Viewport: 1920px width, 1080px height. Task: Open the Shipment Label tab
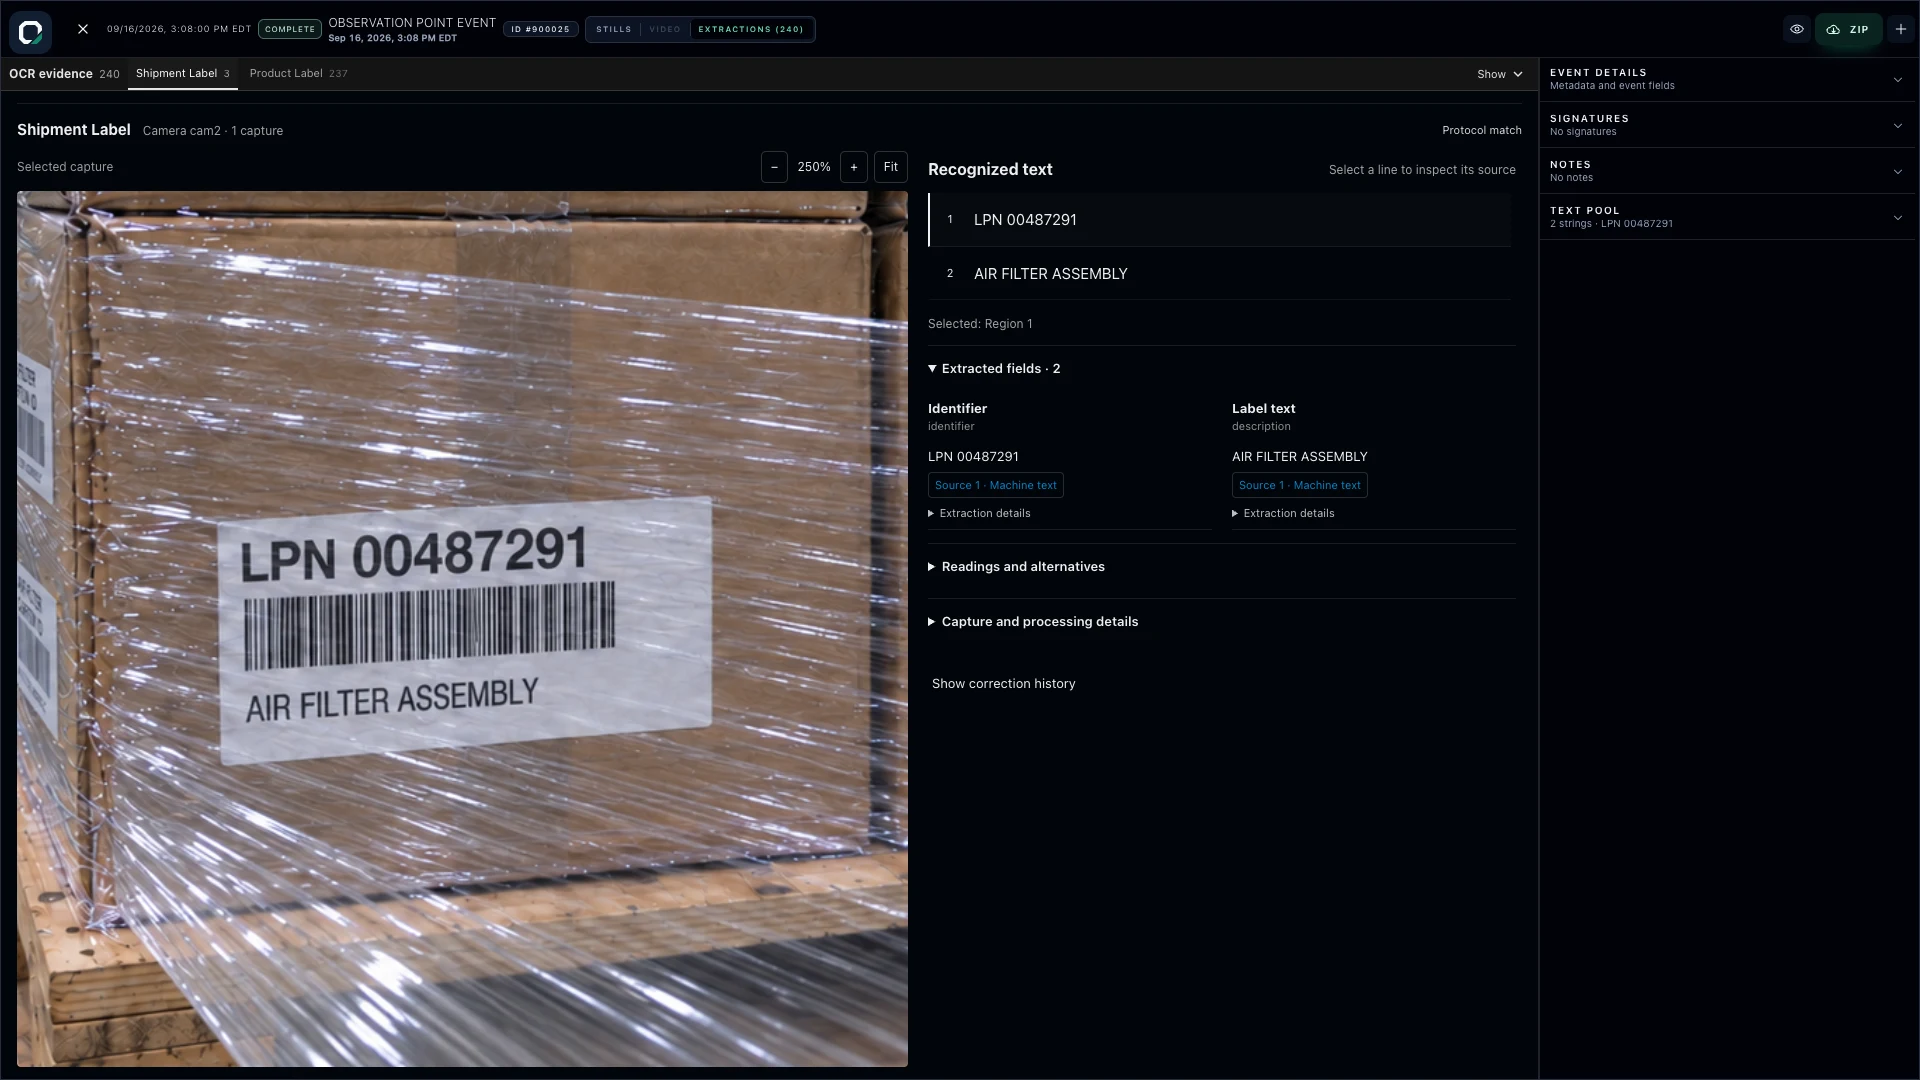point(183,74)
